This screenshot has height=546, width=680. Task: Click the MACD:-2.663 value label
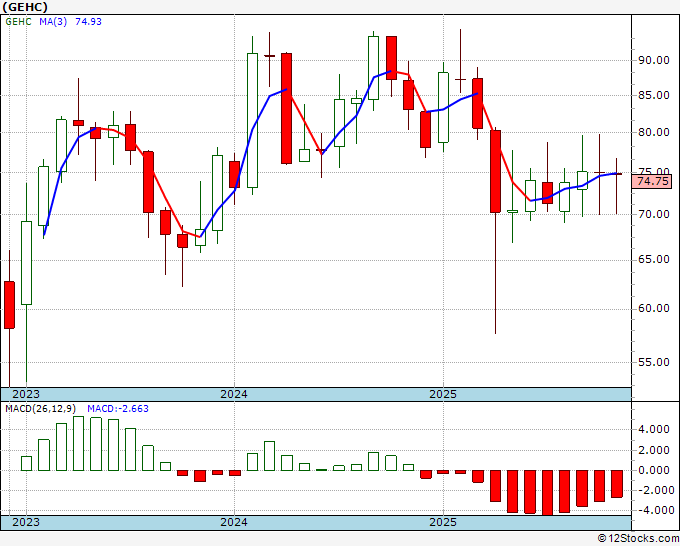118,409
